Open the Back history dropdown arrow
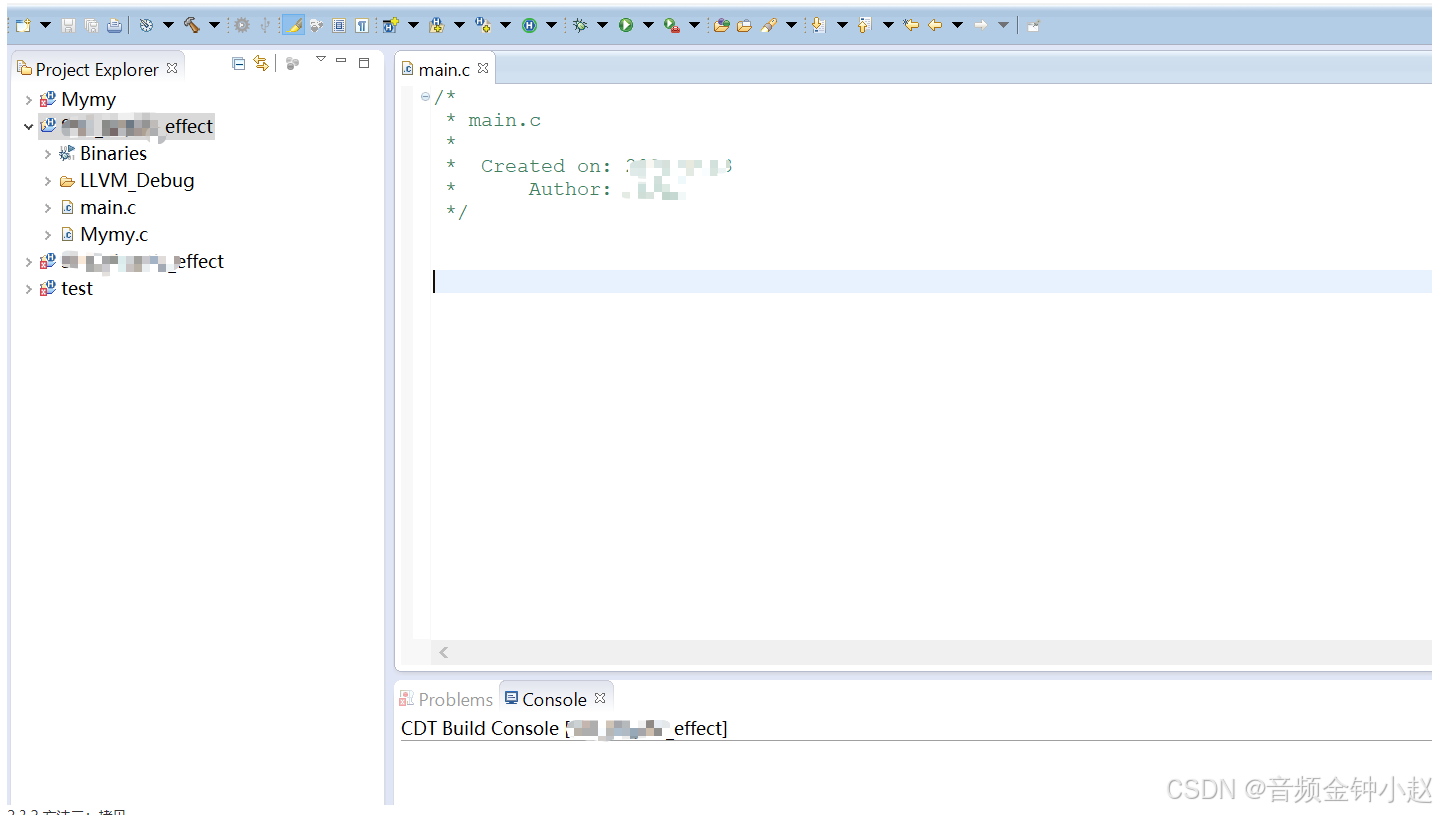The image size is (1437, 815). tap(957, 25)
